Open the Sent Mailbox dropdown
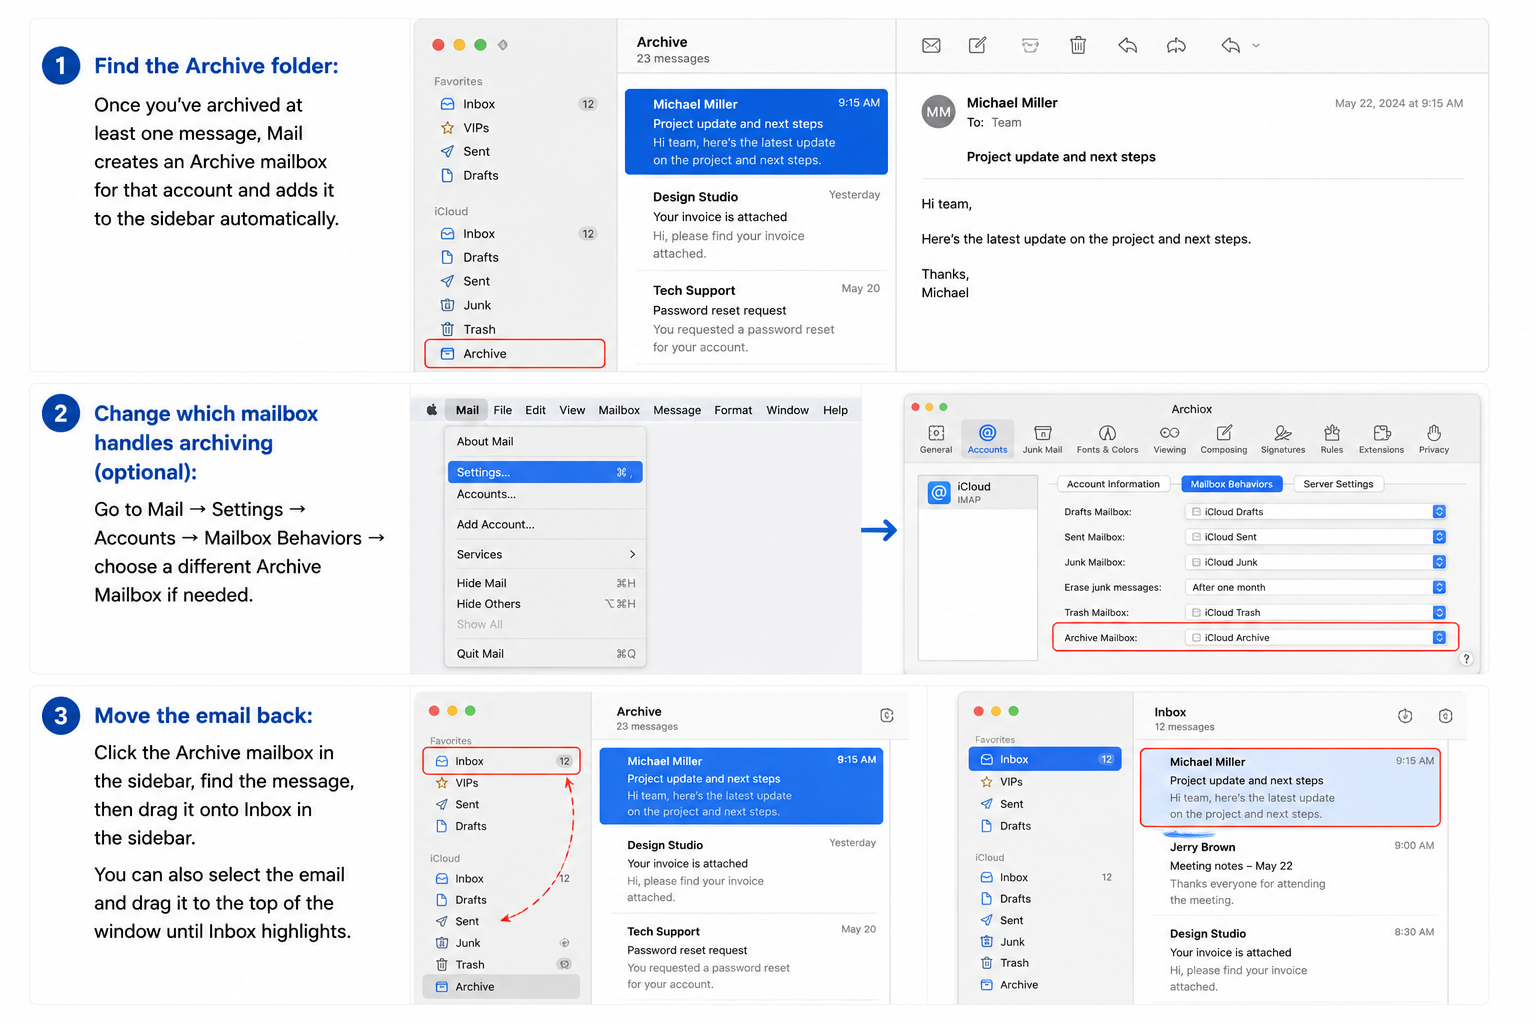 click(x=1315, y=537)
